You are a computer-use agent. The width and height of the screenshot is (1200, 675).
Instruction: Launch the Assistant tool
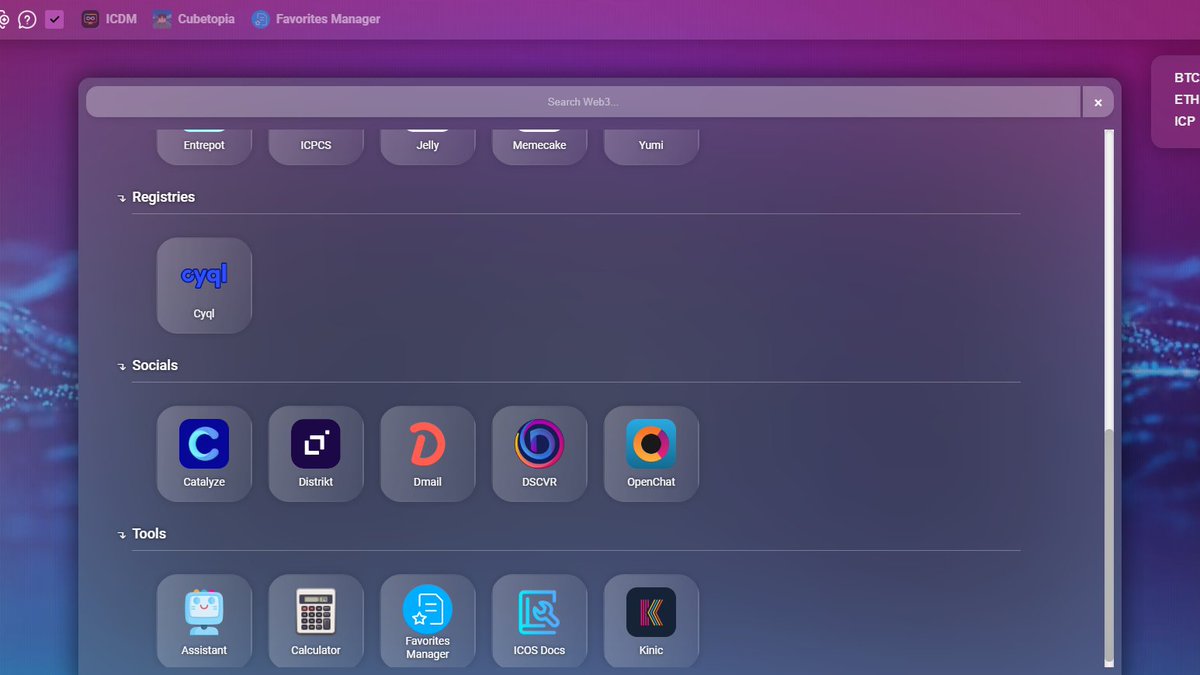(x=204, y=621)
